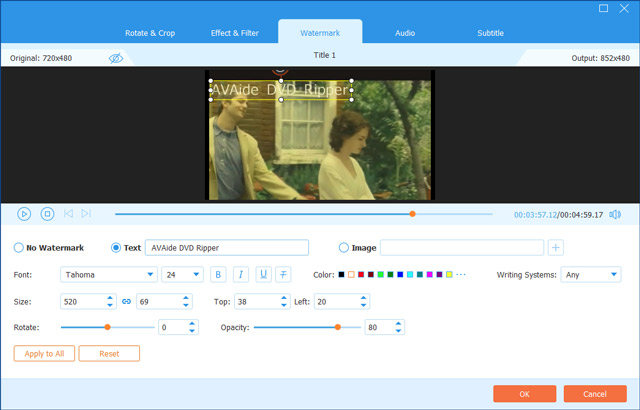Screen dimensions: 640x410
Task: Decrease the width 520 value
Action: click(110, 305)
